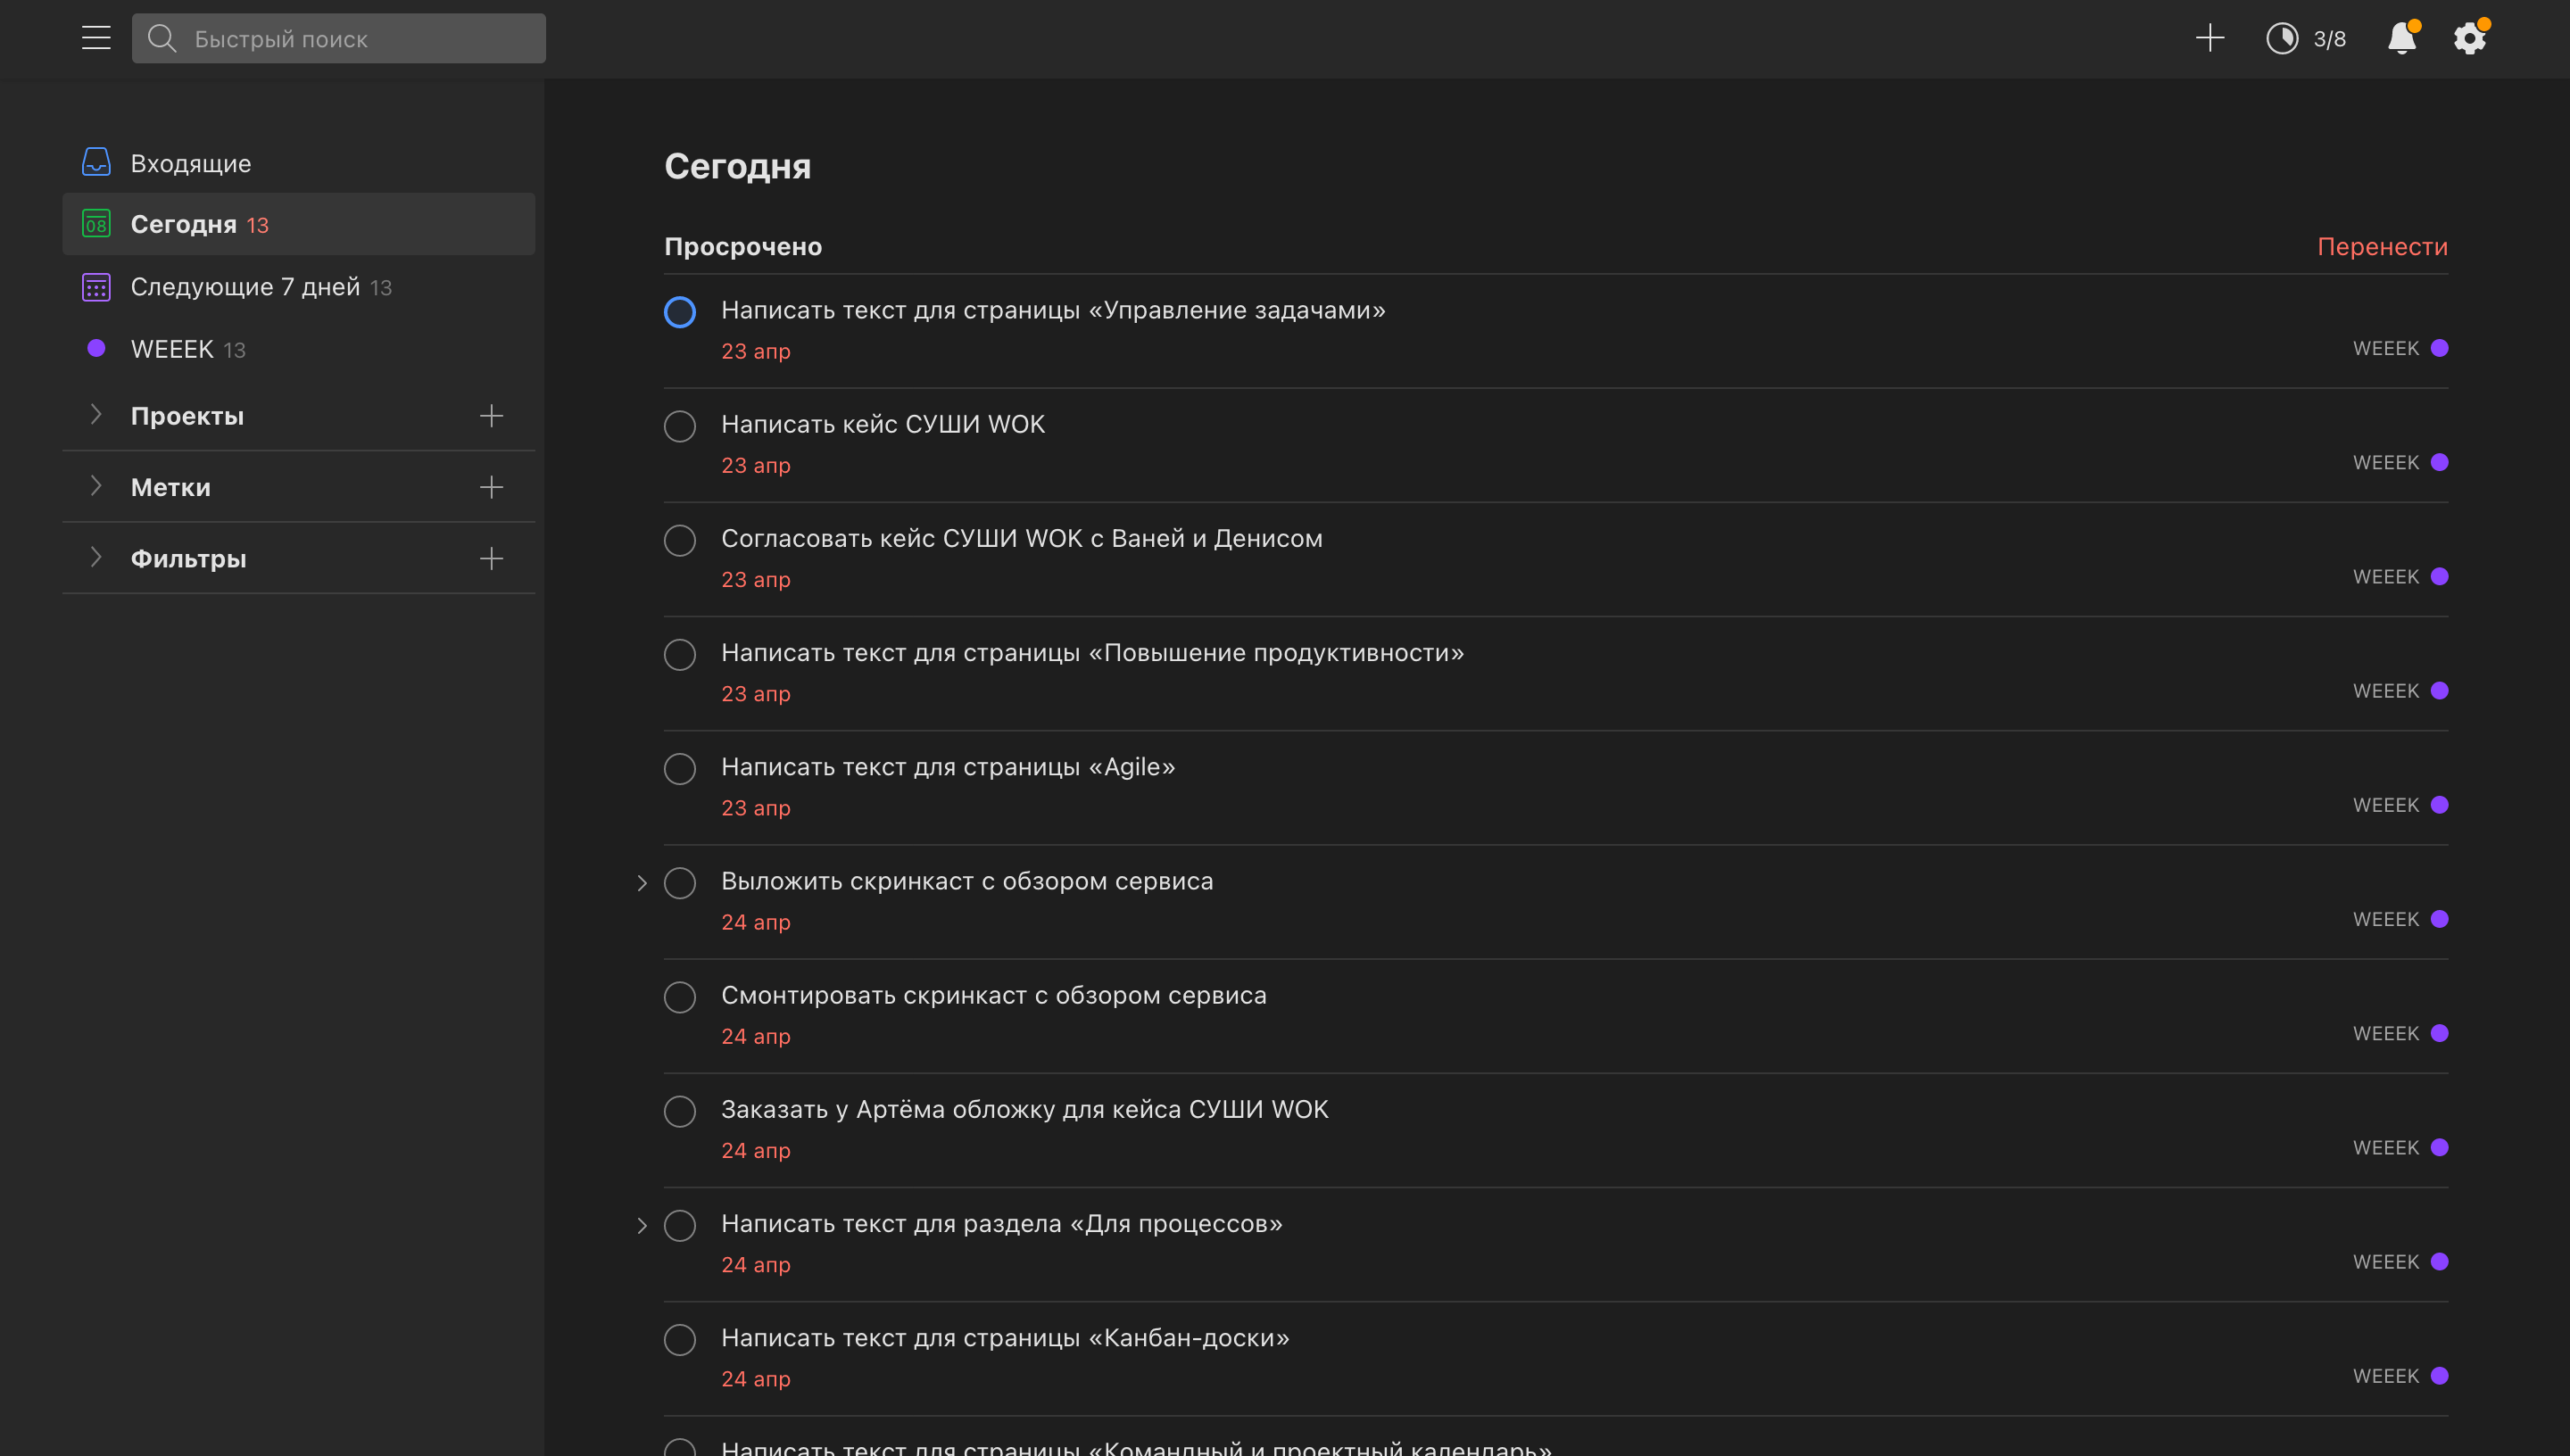The image size is (2570, 1456).
Task: Expand the Проекты section chevron
Action: tap(96, 415)
